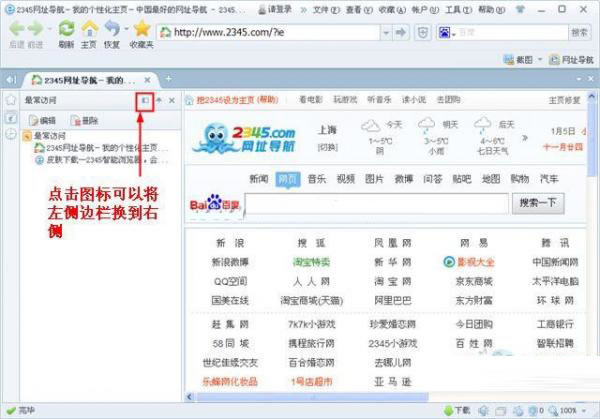Open the 京东商城 link

(474, 281)
